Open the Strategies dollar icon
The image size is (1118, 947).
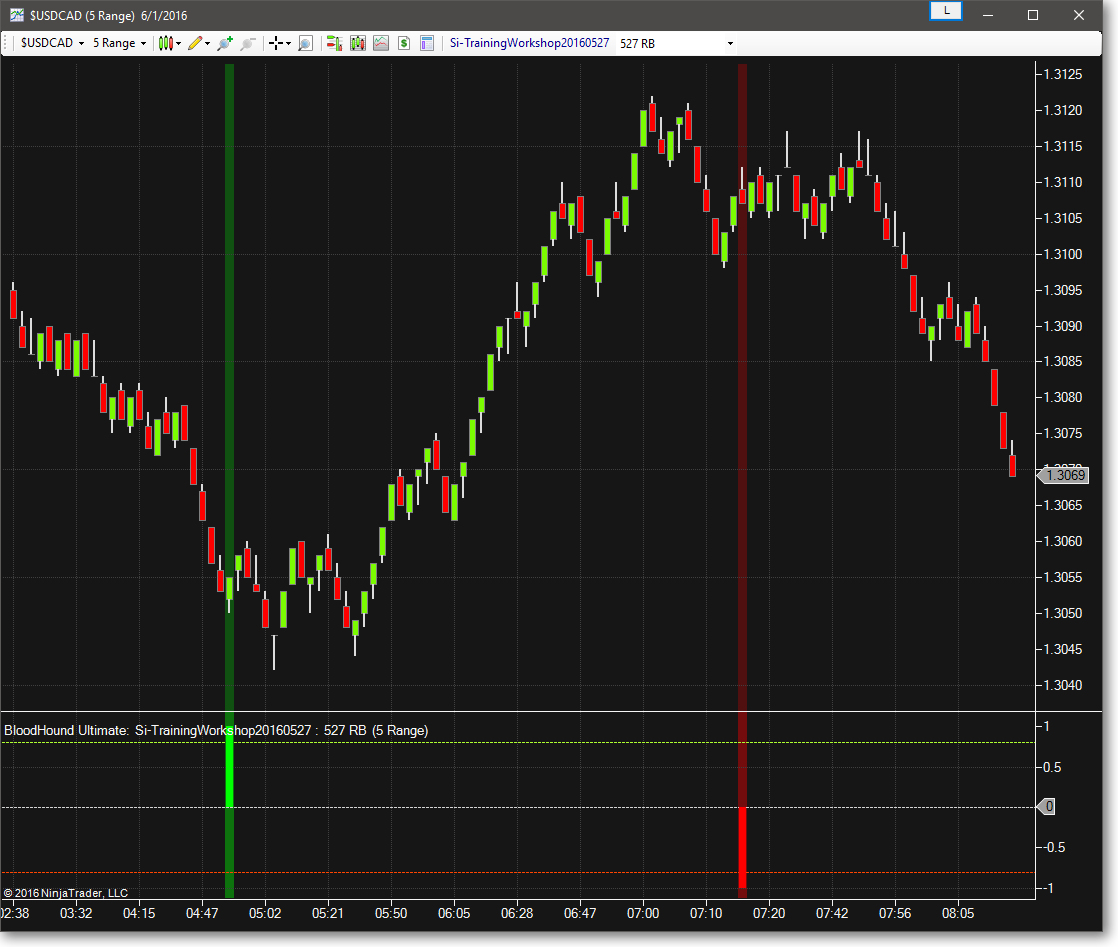click(404, 43)
